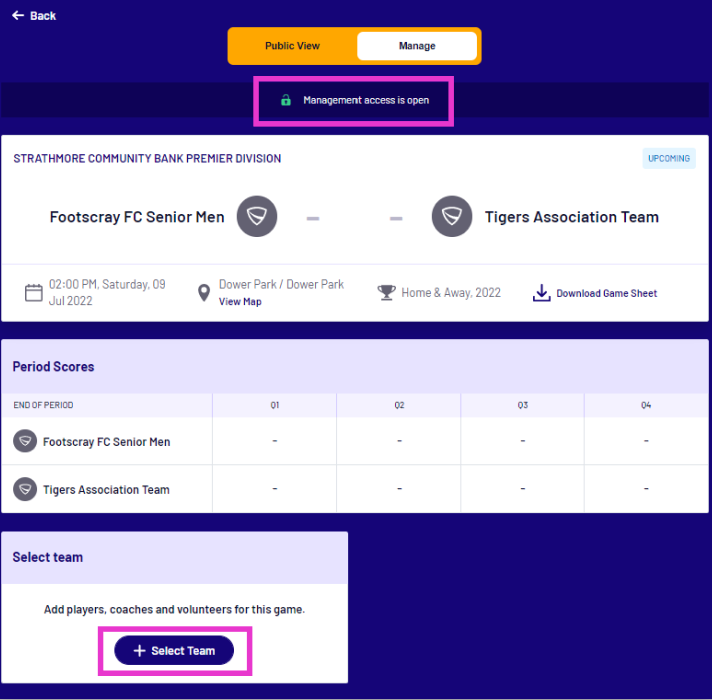Switch to Public View tab

[x=292, y=46]
